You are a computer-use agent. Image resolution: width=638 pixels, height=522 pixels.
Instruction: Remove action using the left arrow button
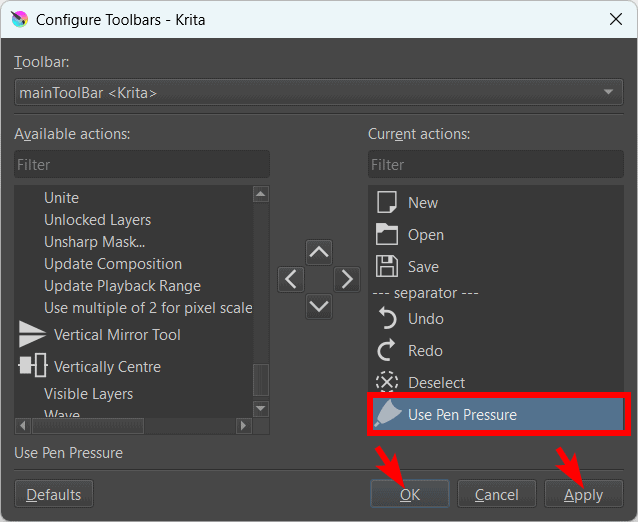[x=291, y=280]
